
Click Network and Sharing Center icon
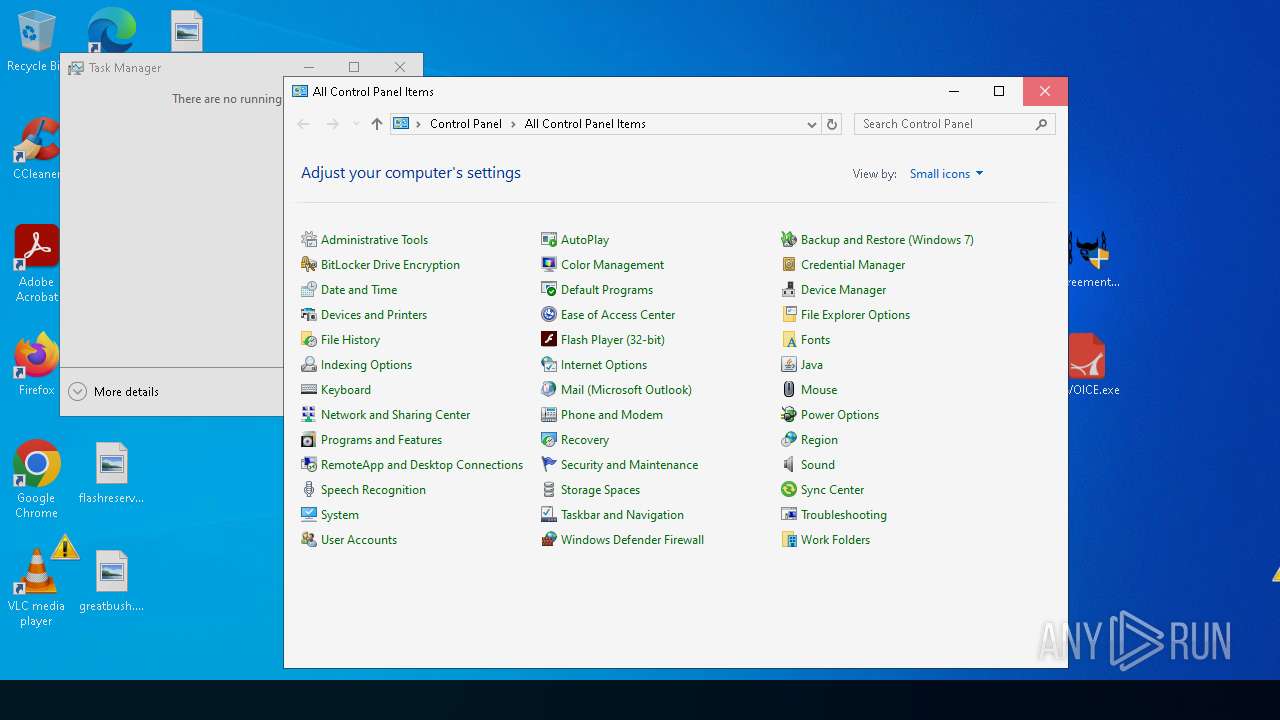click(x=309, y=415)
